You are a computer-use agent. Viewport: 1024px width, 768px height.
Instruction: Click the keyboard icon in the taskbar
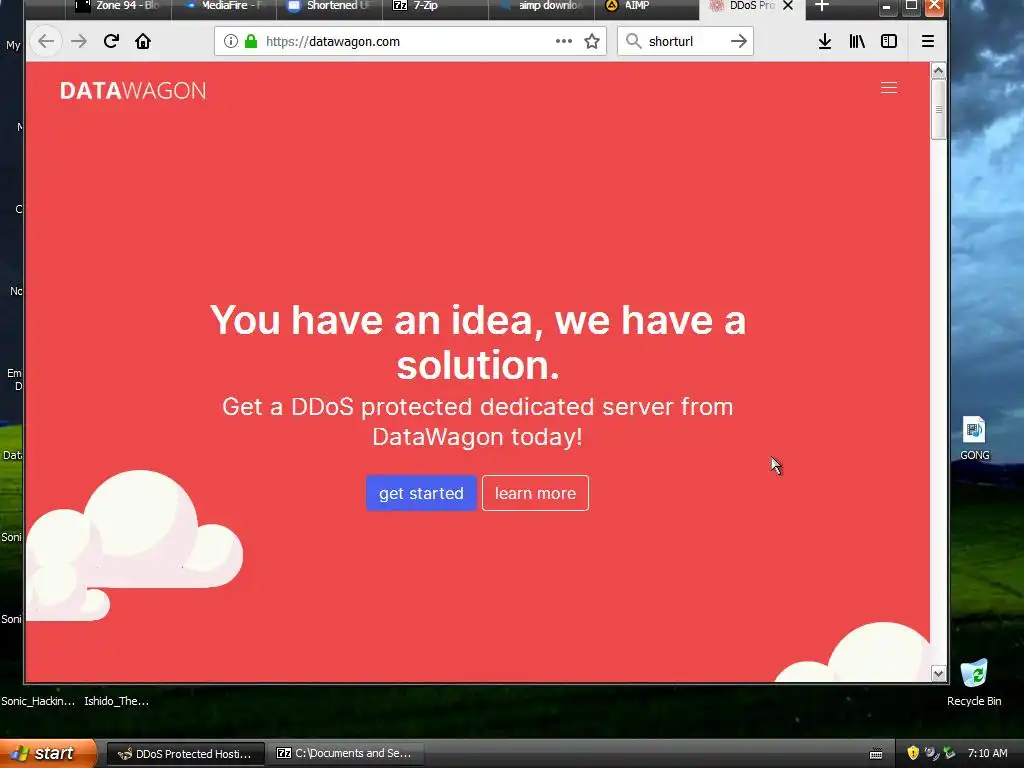pyautogui.click(x=876, y=754)
